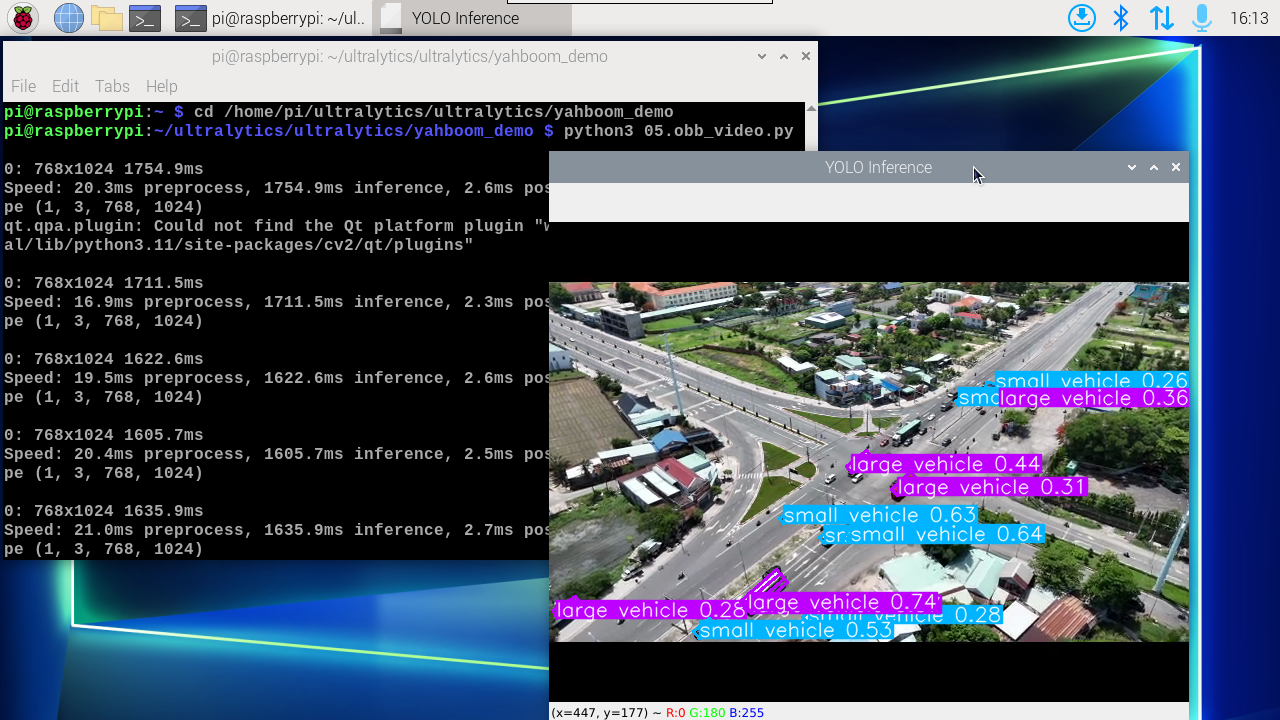Viewport: 1280px width, 720px height.
Task: Click the 'cd /home/pi/ultralytics' command line
Action: click(x=433, y=112)
